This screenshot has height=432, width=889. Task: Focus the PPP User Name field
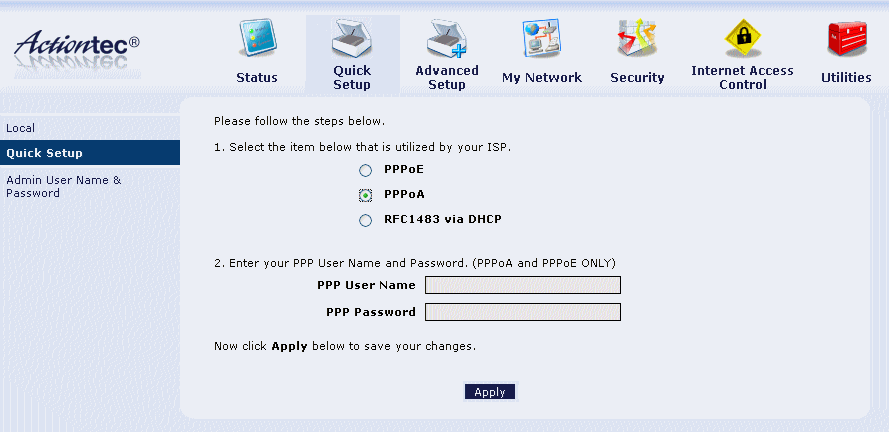click(523, 285)
